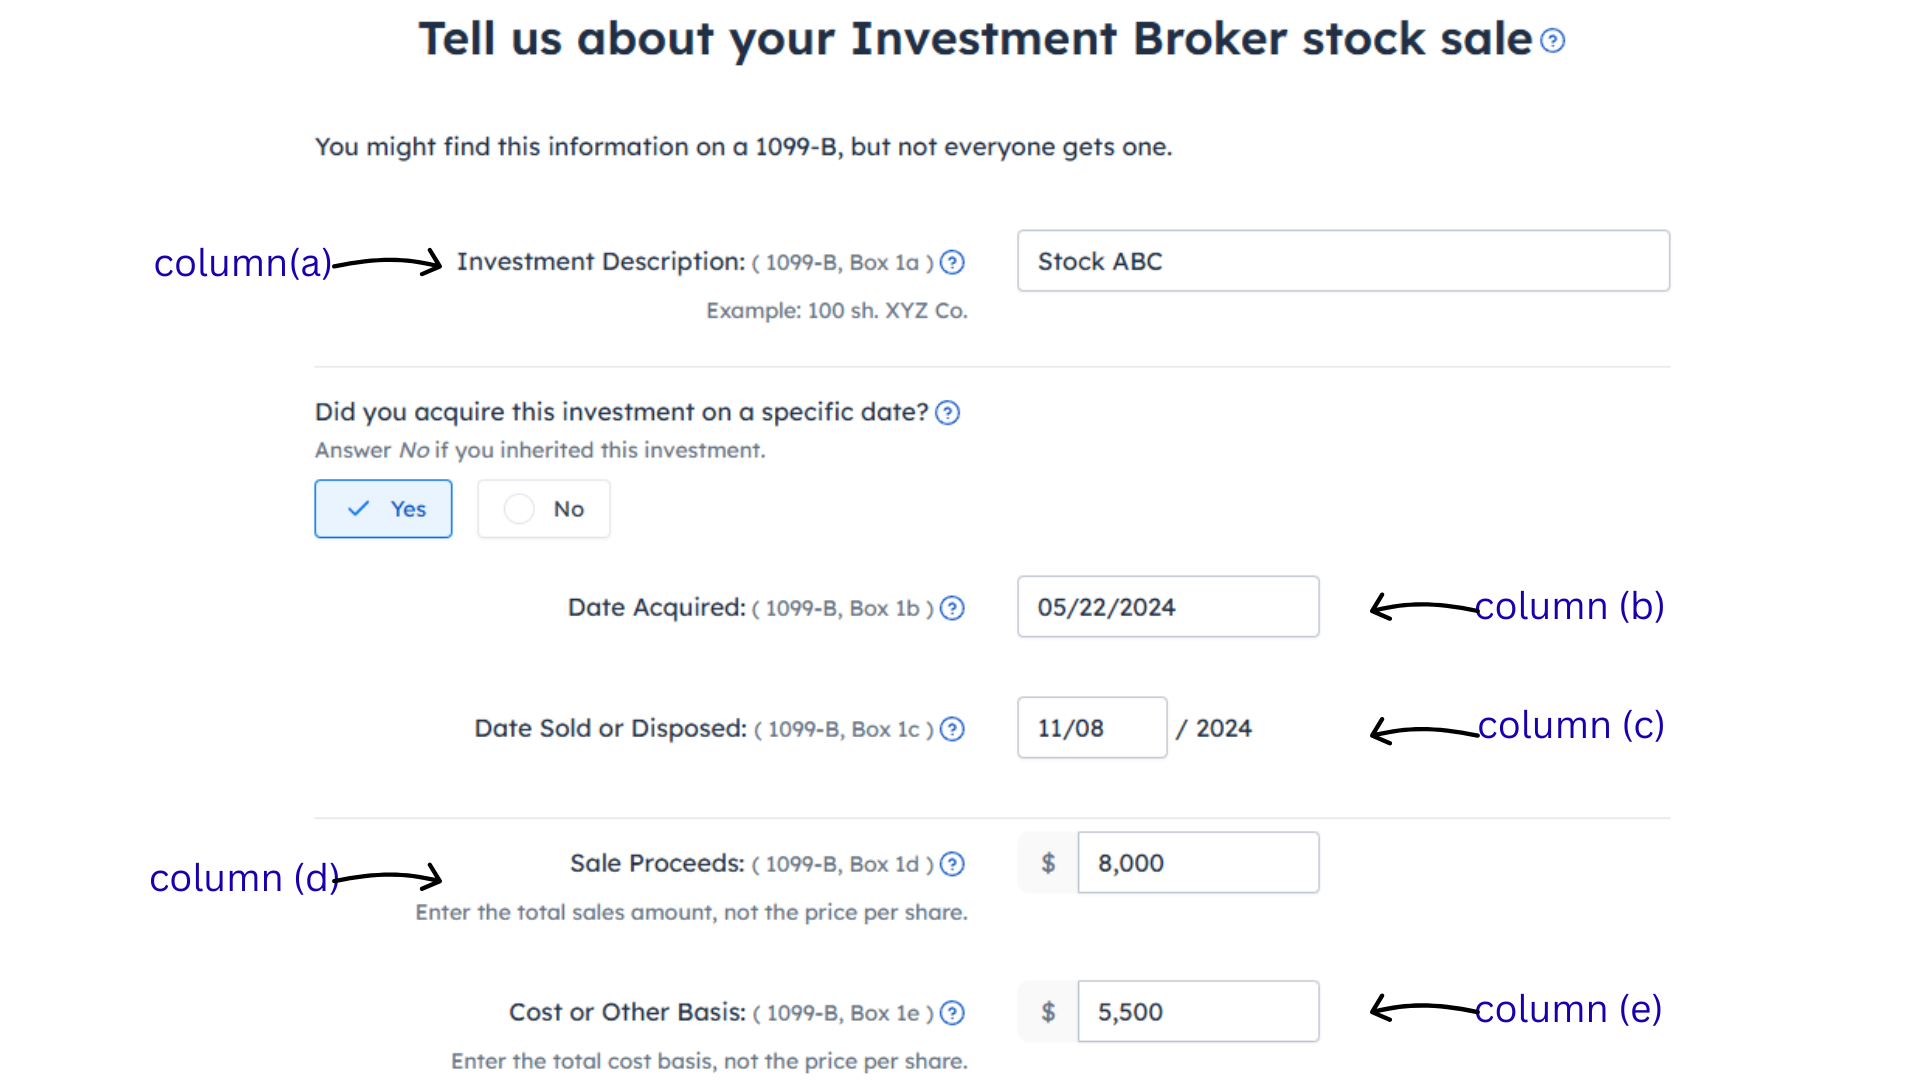Click the Sale Proceeds amount field

pyautogui.click(x=1198, y=863)
